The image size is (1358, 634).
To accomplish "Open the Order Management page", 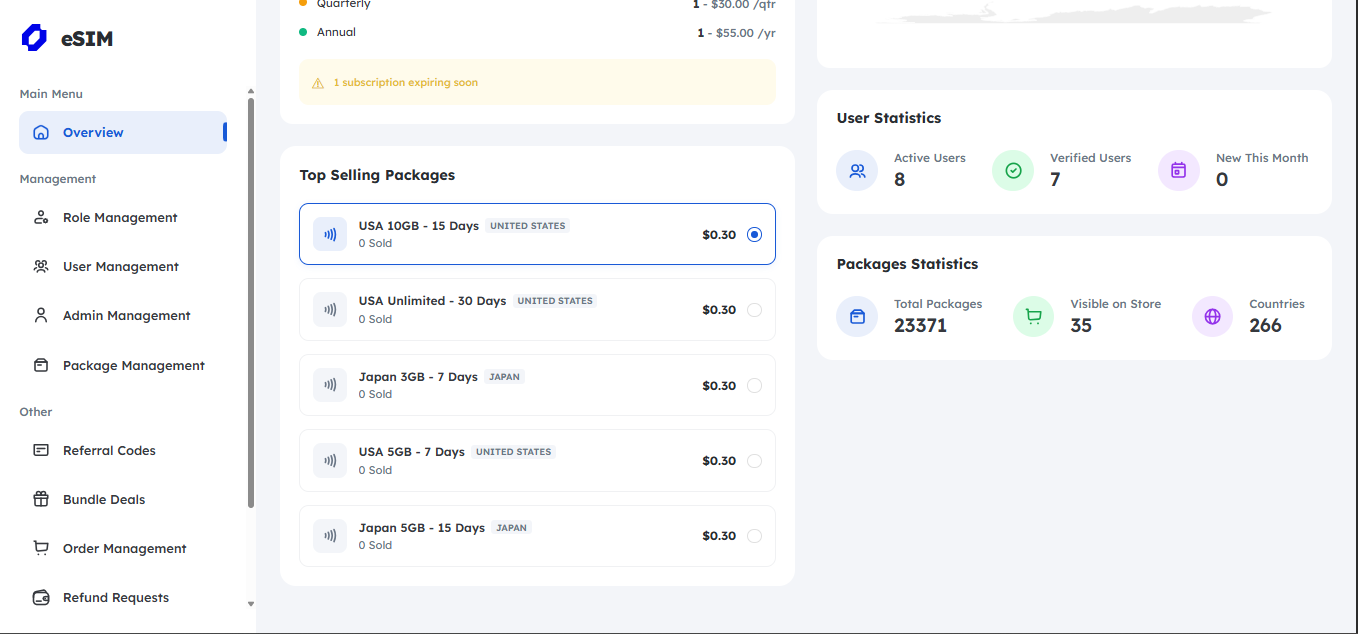I will coord(124,549).
